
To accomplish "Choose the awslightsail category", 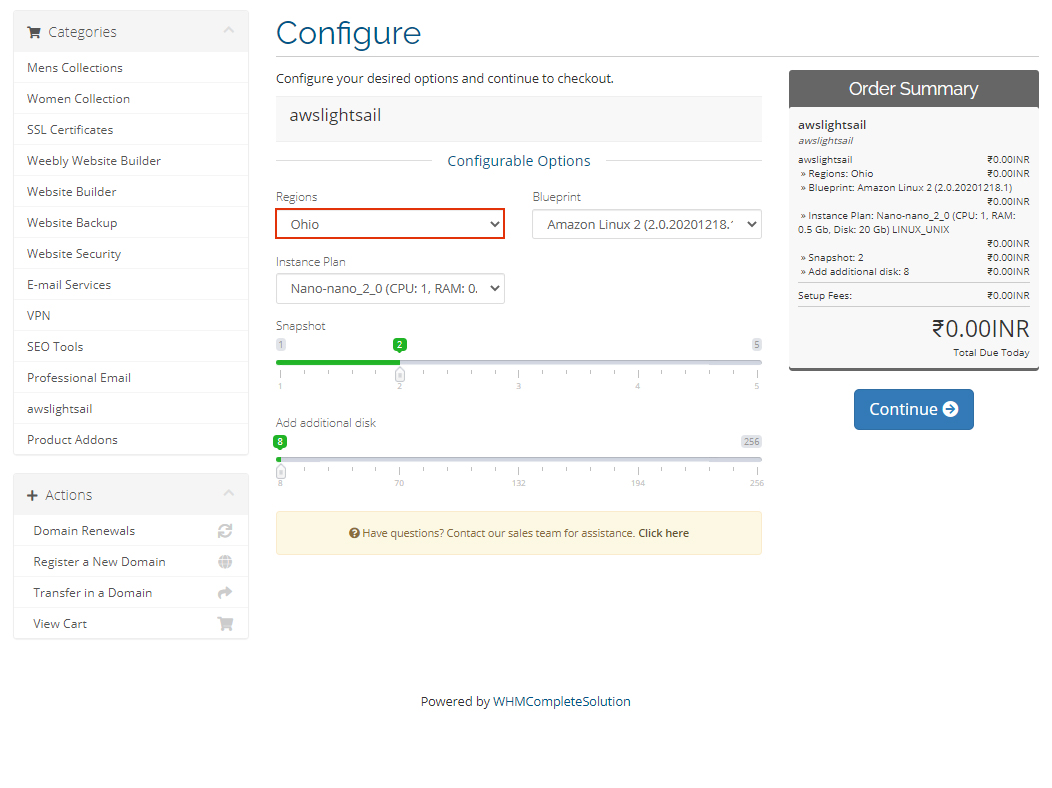I will click(x=59, y=409).
